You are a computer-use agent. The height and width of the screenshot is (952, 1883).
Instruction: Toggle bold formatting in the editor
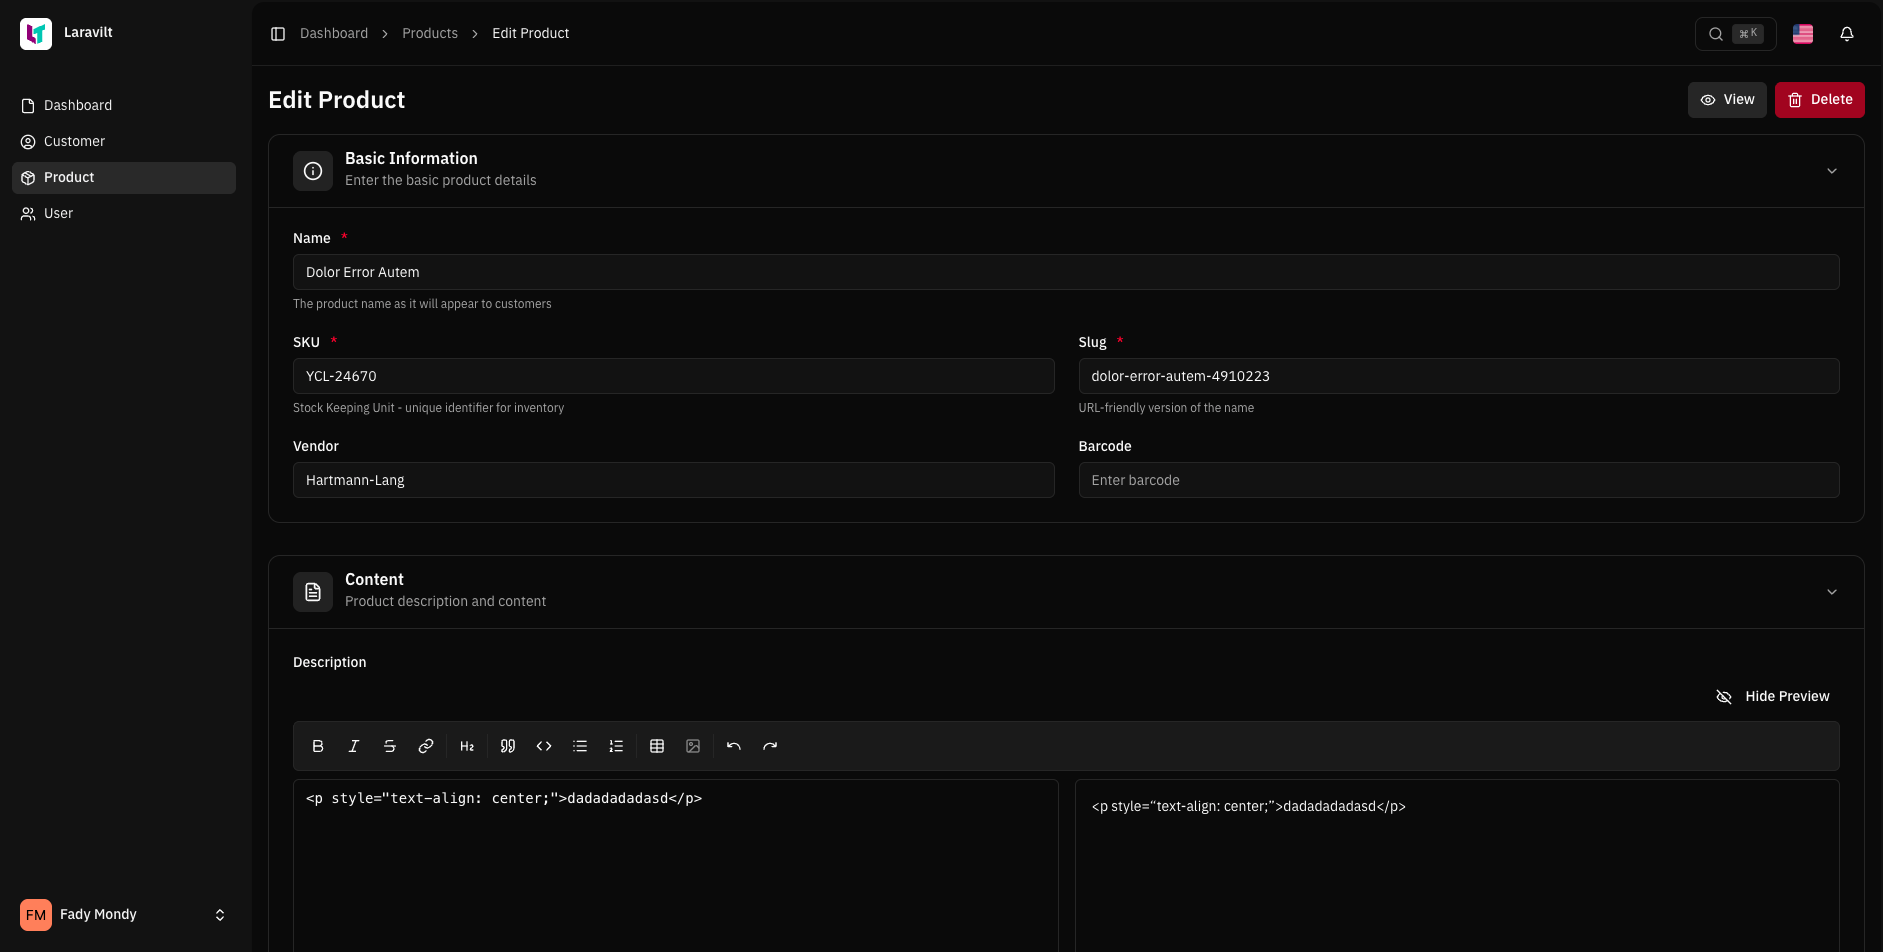tap(318, 746)
